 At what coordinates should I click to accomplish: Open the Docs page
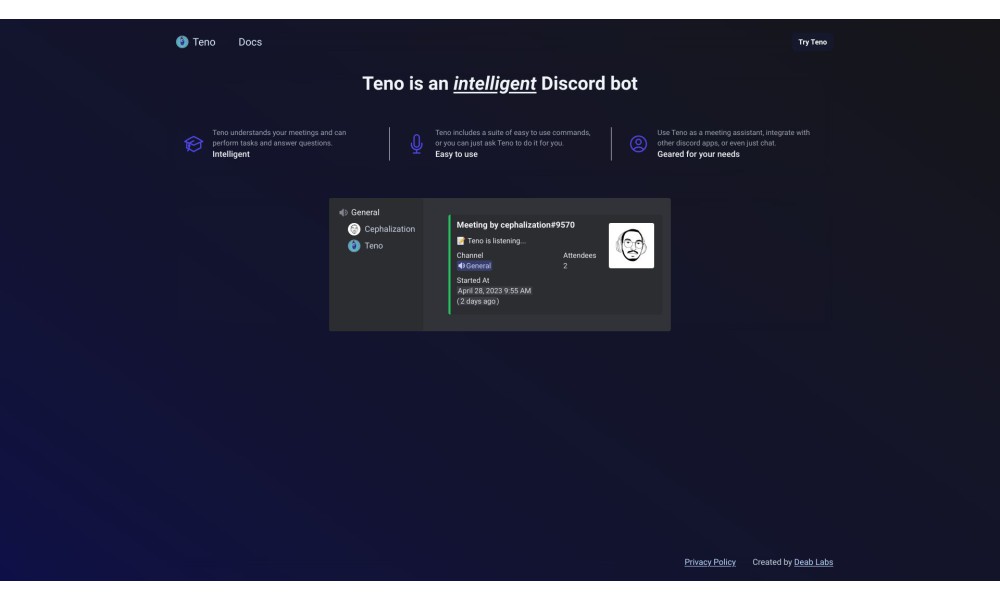point(250,42)
